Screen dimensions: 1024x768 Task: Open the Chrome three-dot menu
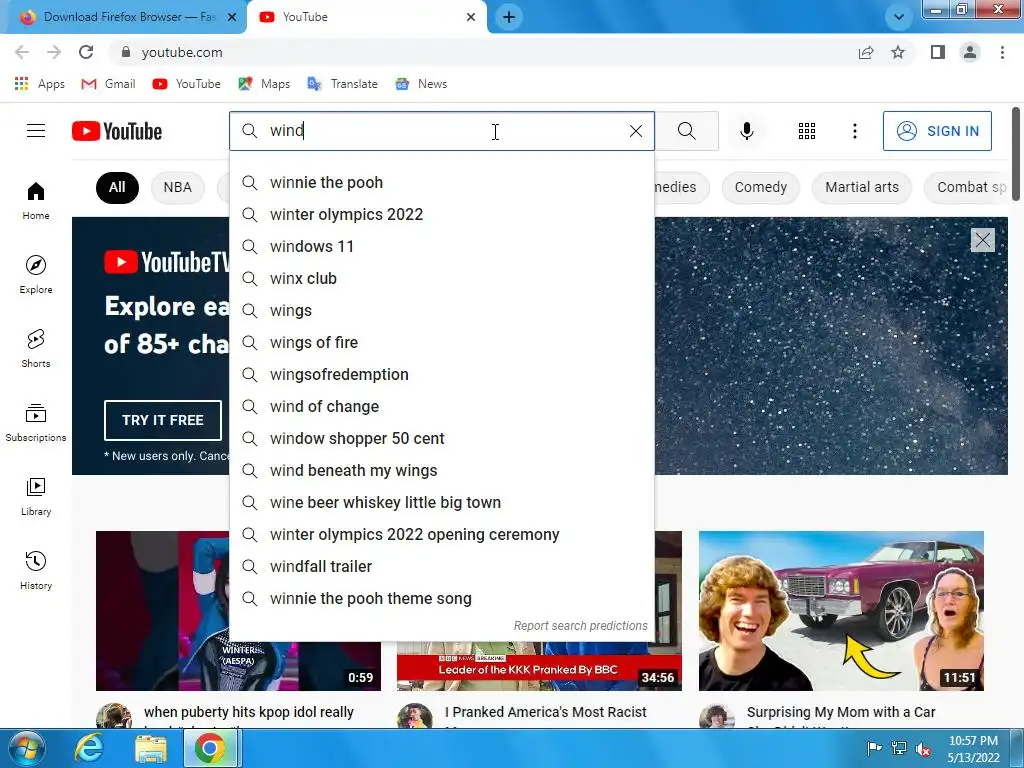point(1002,52)
